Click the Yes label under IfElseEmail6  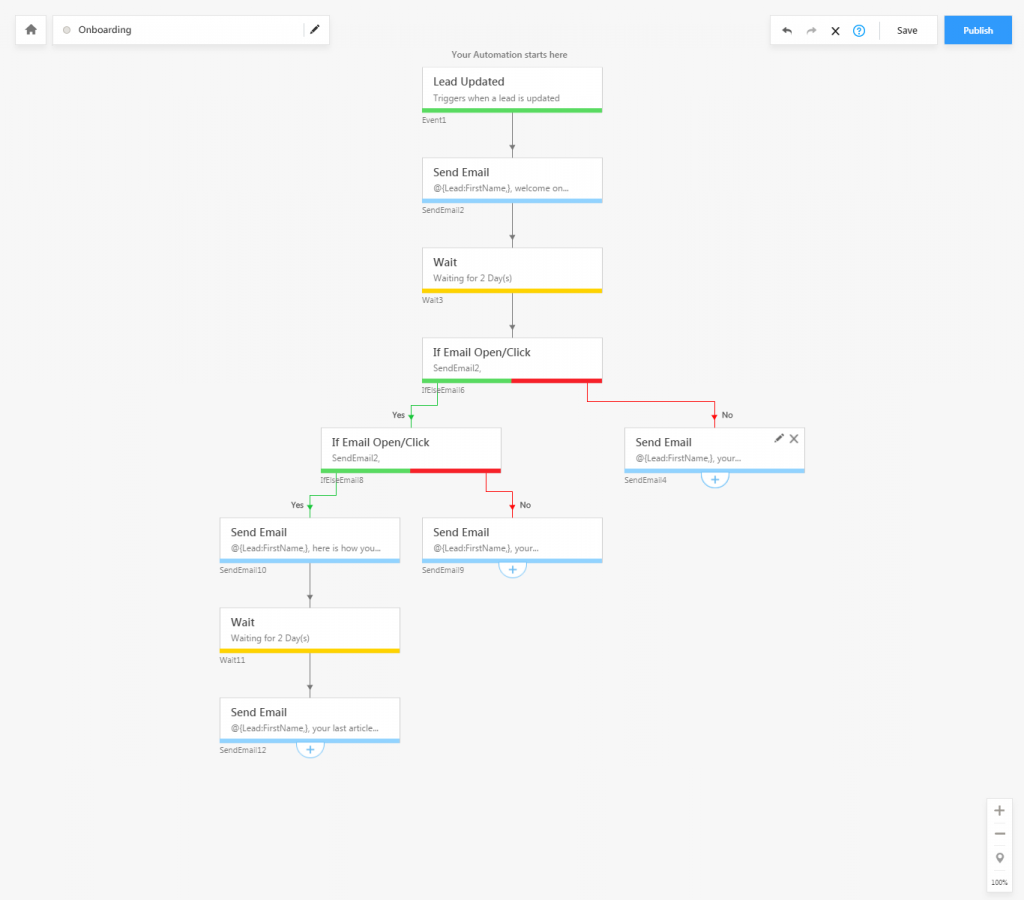pos(398,415)
